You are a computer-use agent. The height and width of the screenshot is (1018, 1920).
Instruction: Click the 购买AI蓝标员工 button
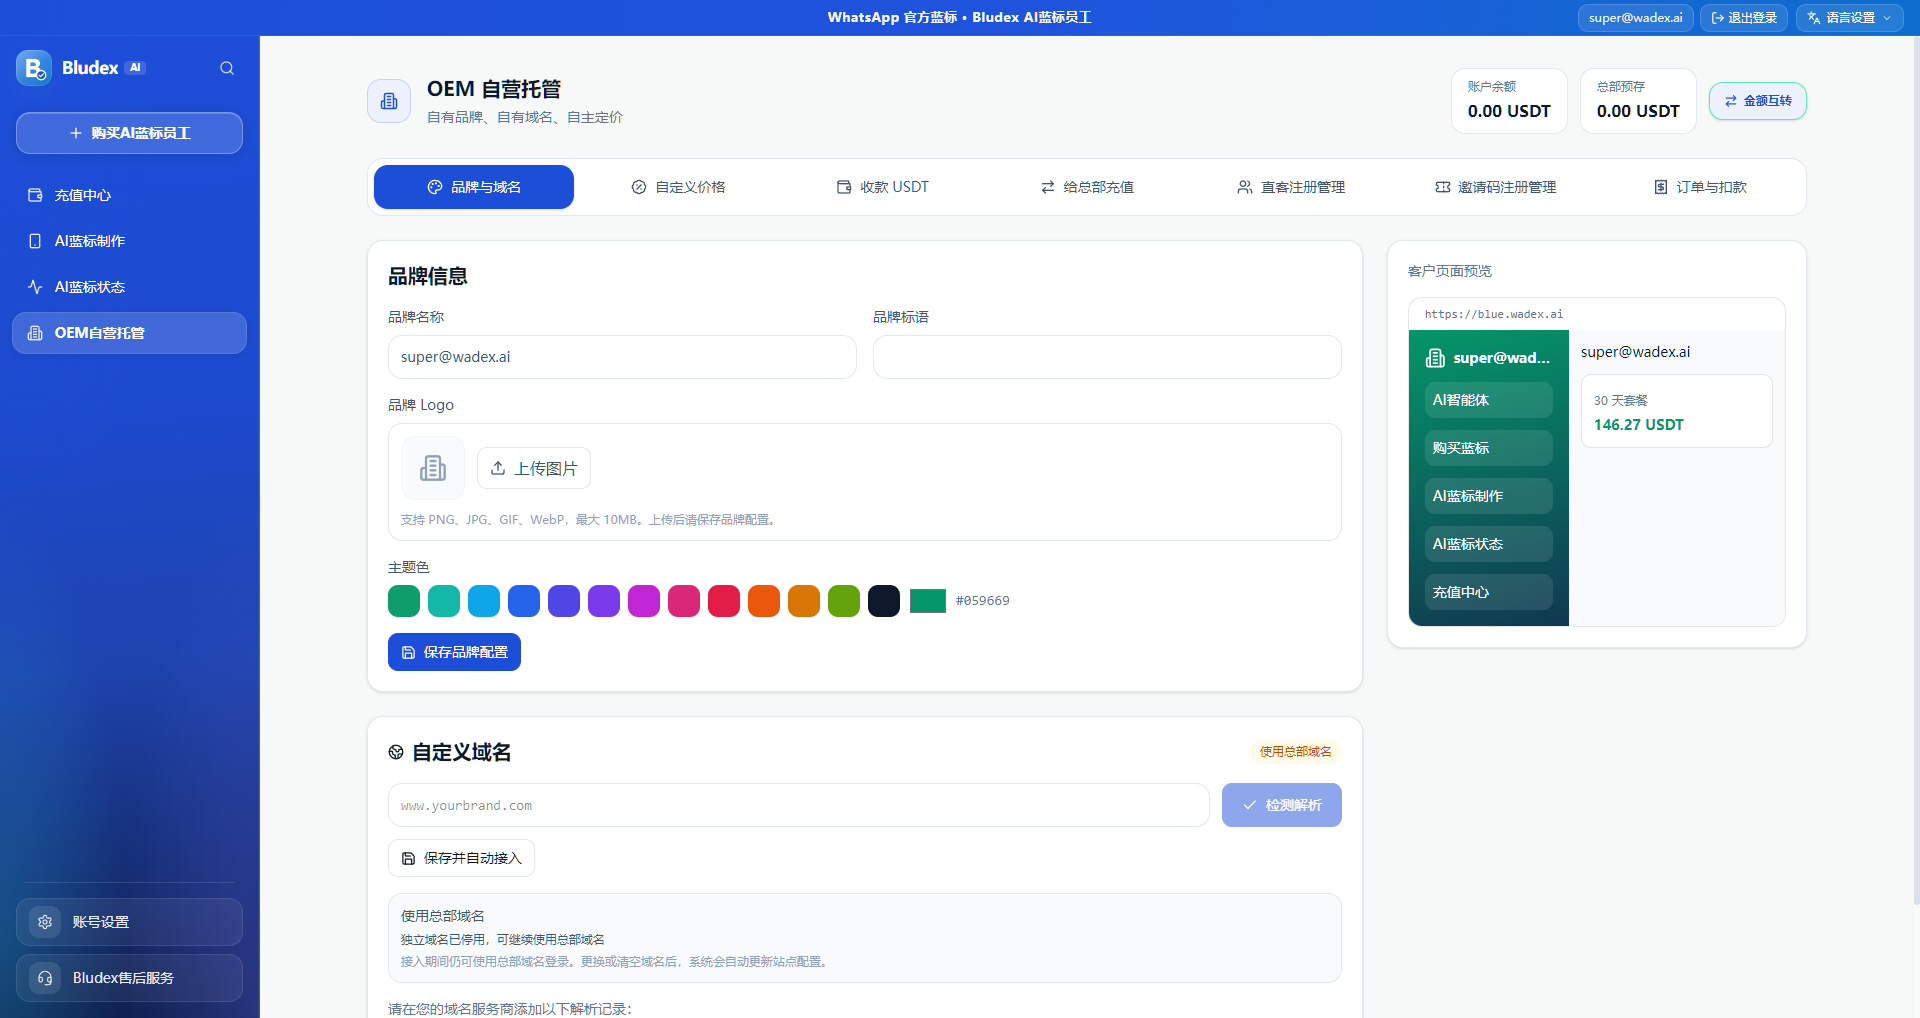coord(129,133)
